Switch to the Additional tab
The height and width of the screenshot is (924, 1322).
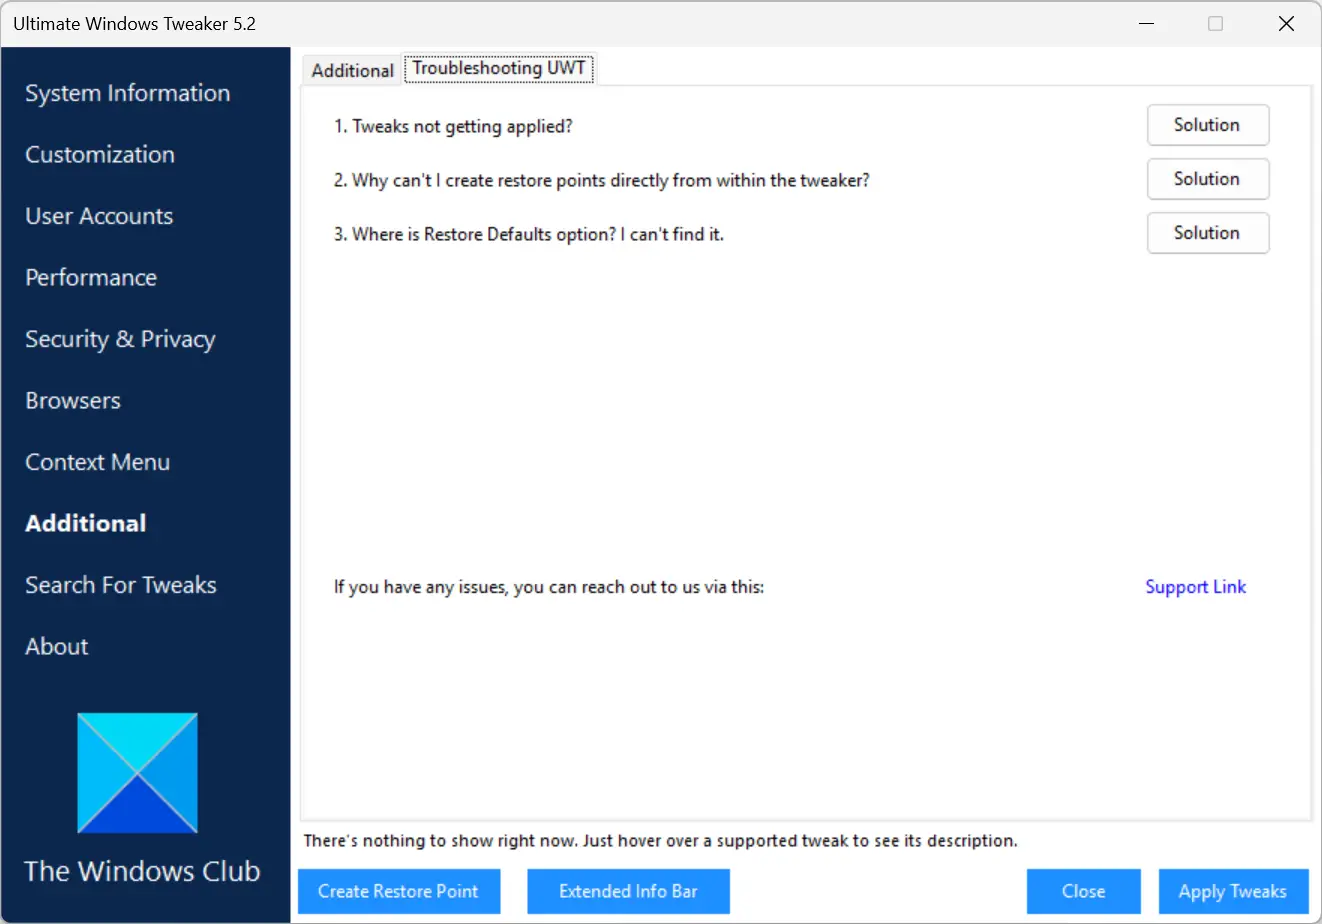(352, 70)
